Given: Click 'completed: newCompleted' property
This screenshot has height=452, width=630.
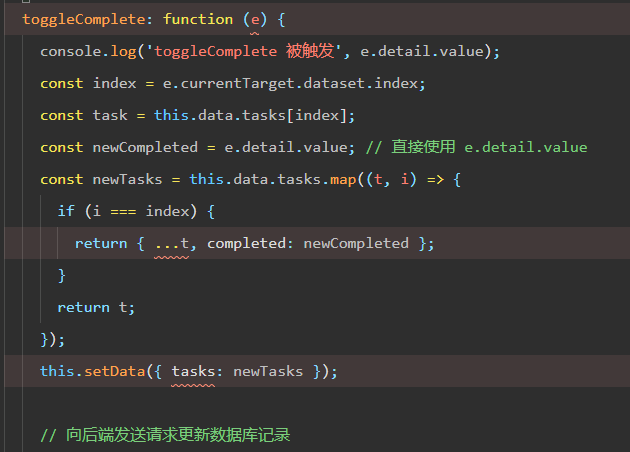Looking at the screenshot, I should (x=308, y=243).
